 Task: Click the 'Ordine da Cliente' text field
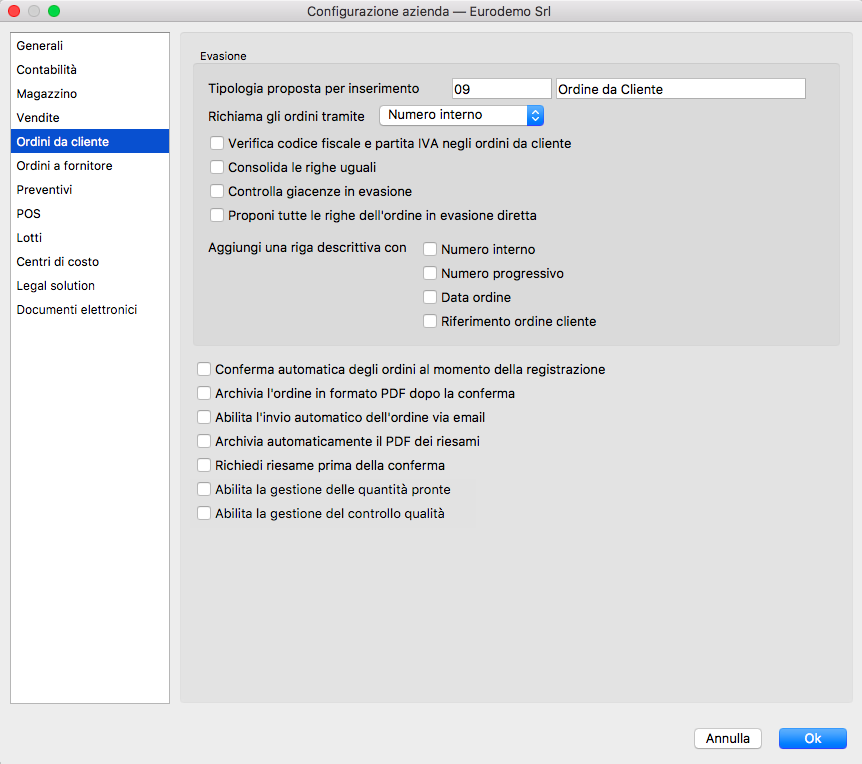[680, 89]
